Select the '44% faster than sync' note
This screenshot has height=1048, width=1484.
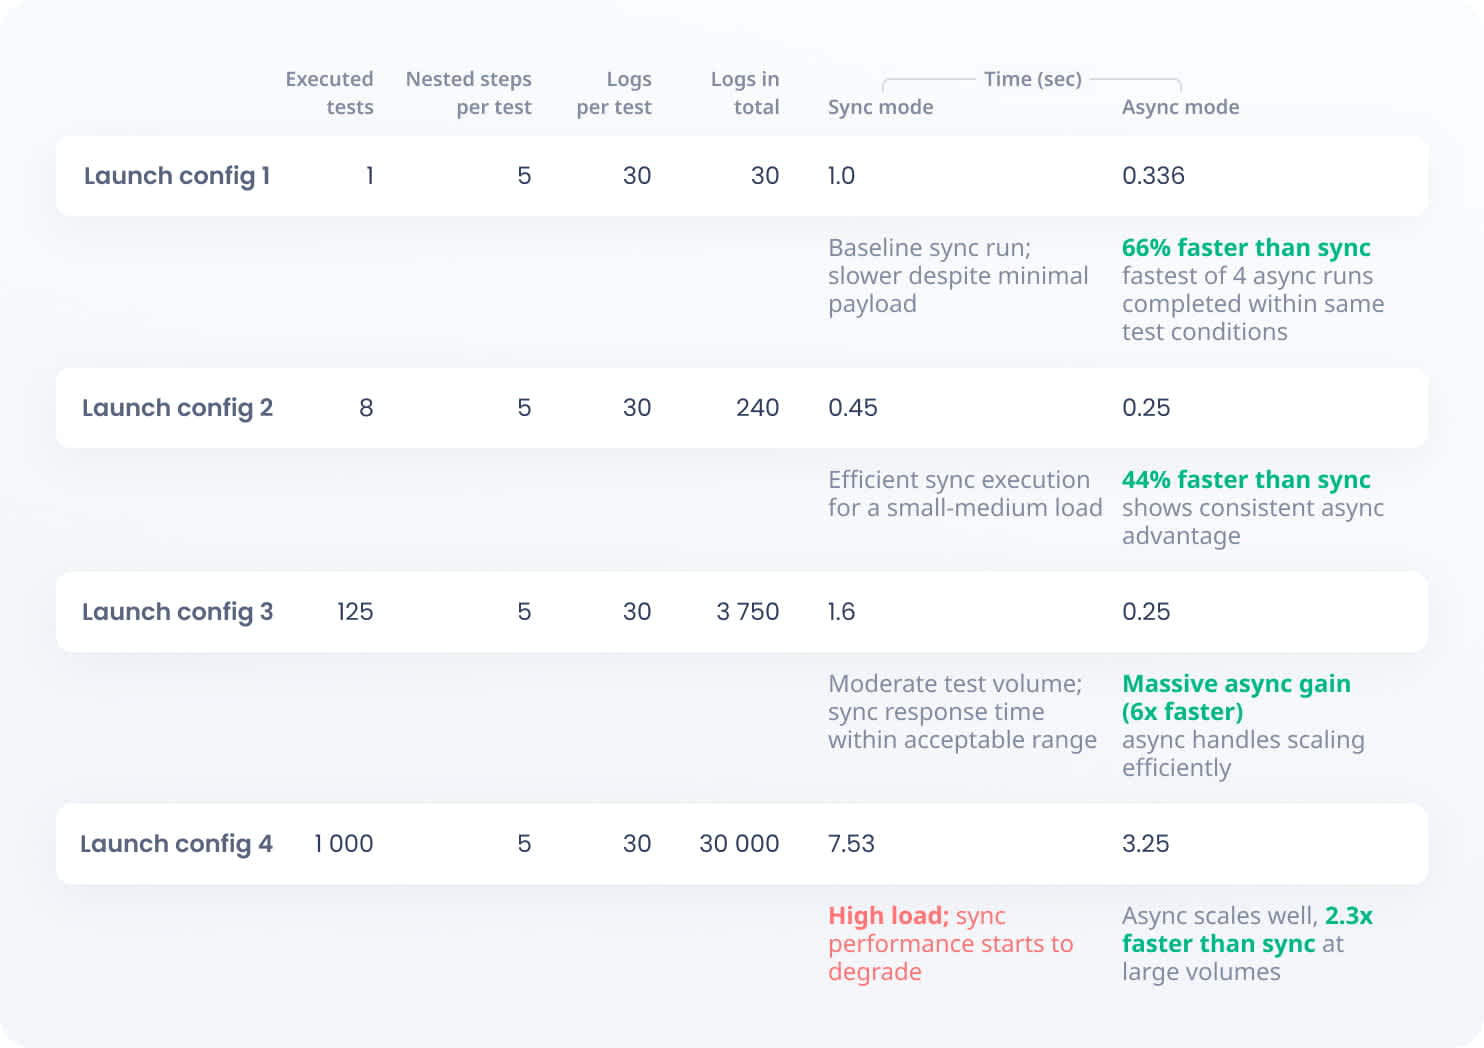[1246, 480]
